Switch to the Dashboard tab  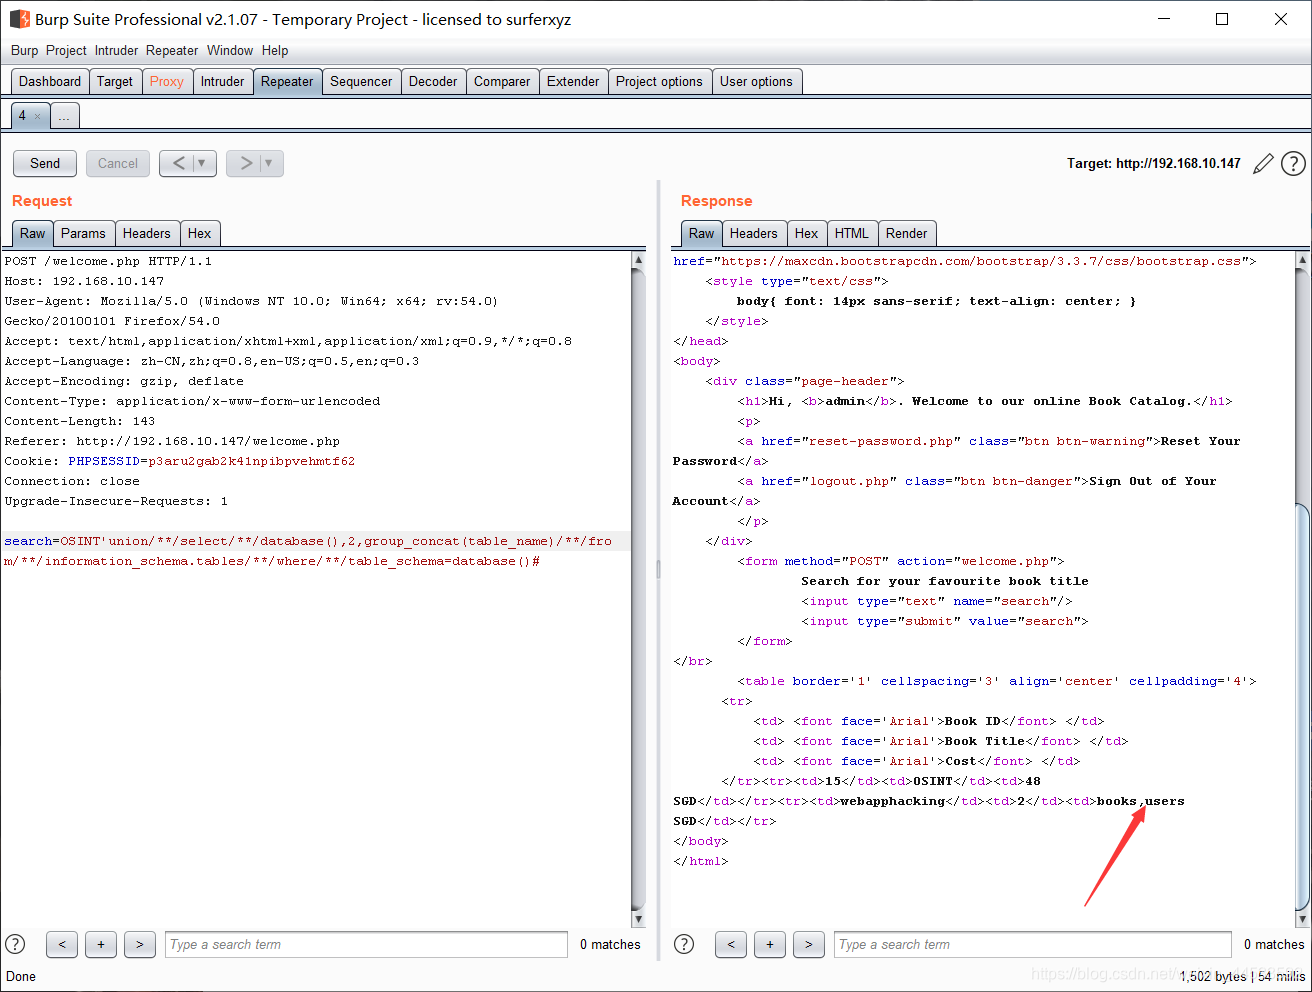click(50, 82)
